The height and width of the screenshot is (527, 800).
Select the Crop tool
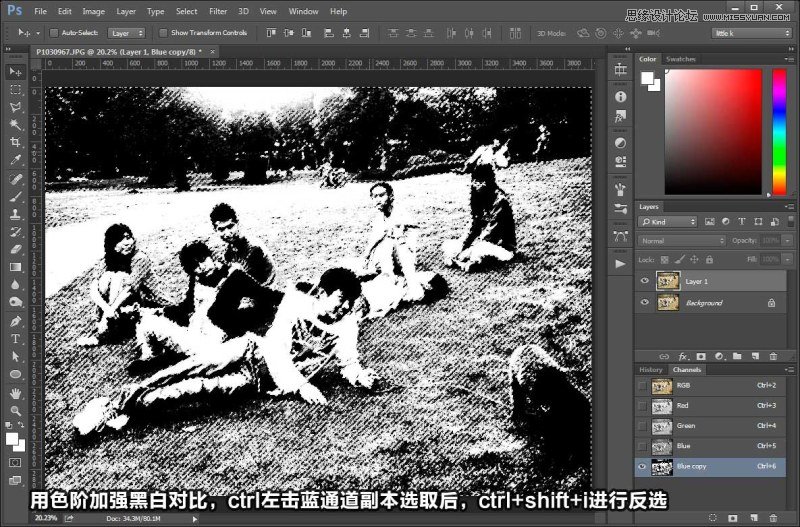(15, 142)
